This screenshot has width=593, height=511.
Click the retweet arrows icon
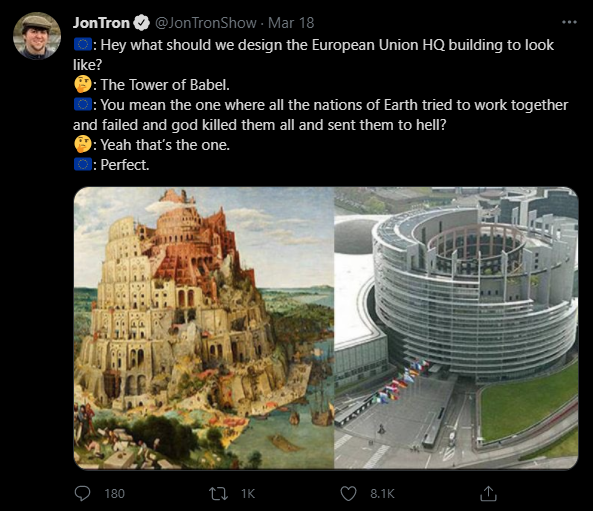[218, 494]
